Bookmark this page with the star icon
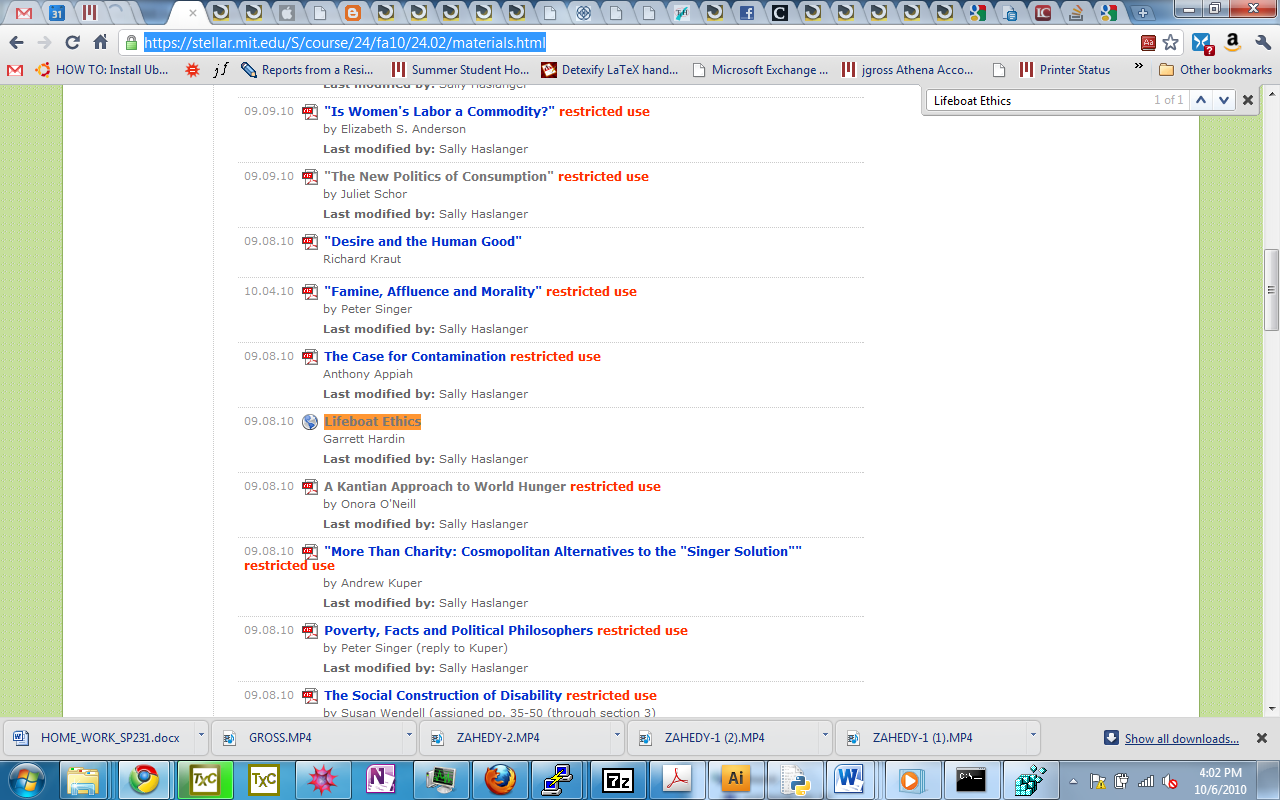 (1171, 43)
